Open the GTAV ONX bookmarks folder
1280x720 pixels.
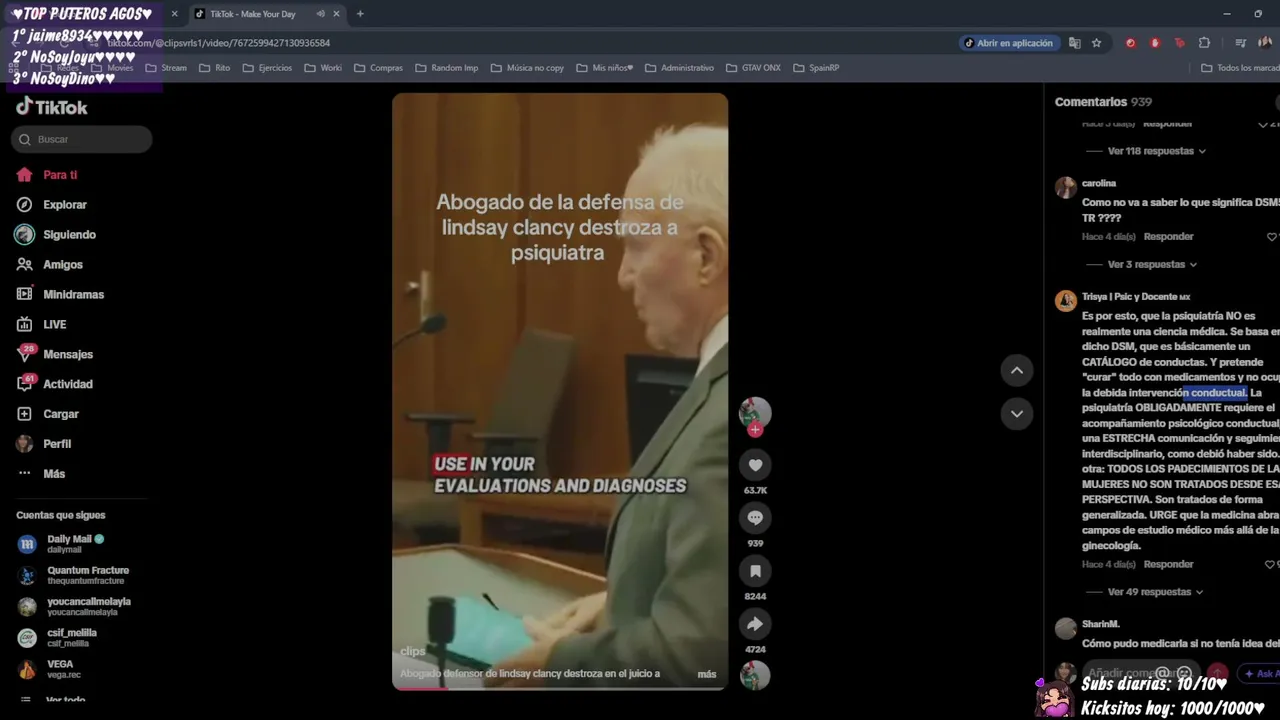tap(753, 68)
